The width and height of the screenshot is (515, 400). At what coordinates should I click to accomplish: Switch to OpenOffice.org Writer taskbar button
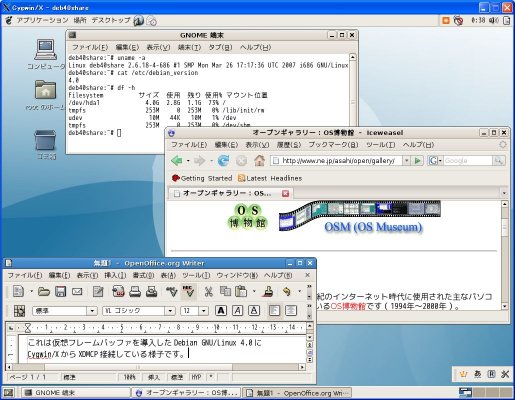click(297, 393)
